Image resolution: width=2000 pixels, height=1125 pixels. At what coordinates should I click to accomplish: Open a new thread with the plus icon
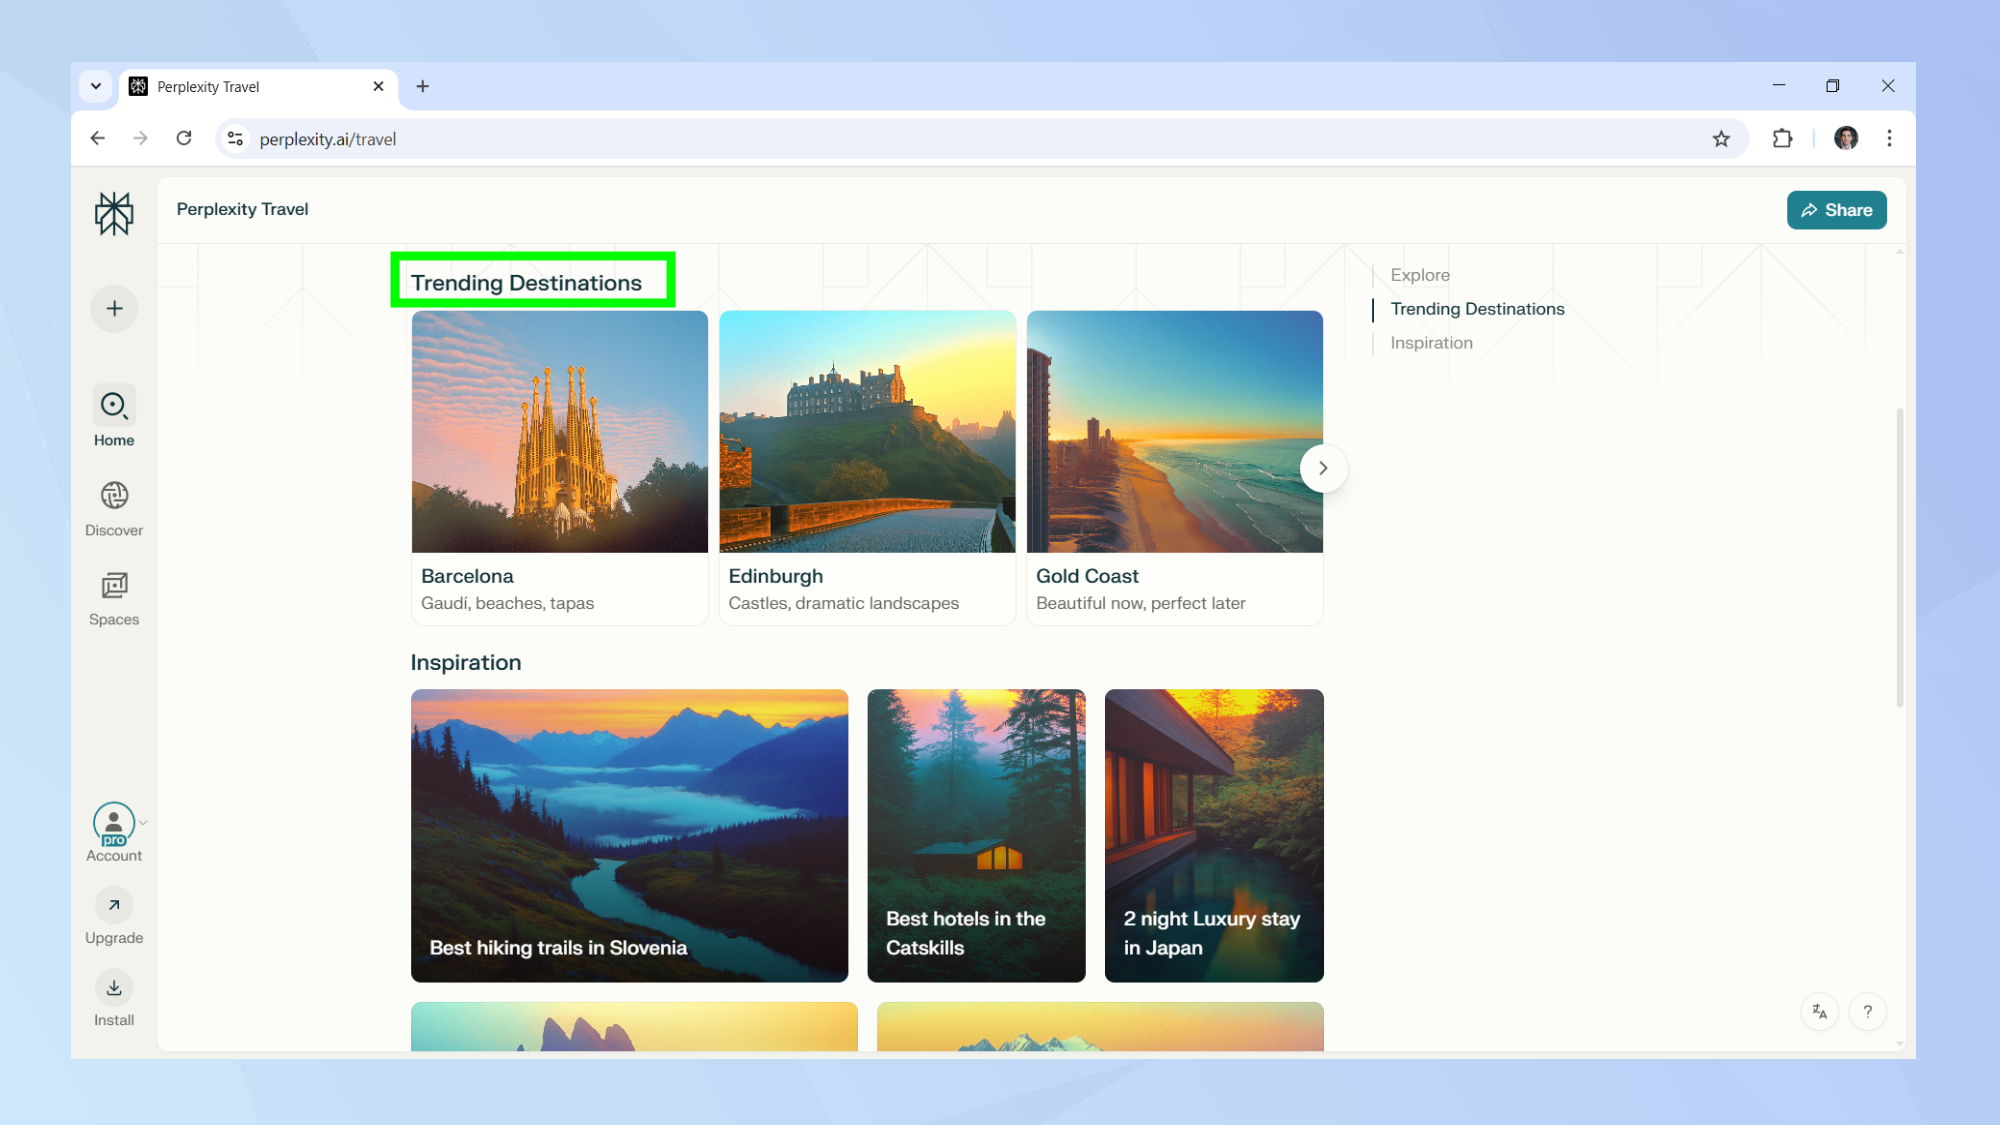(x=114, y=308)
